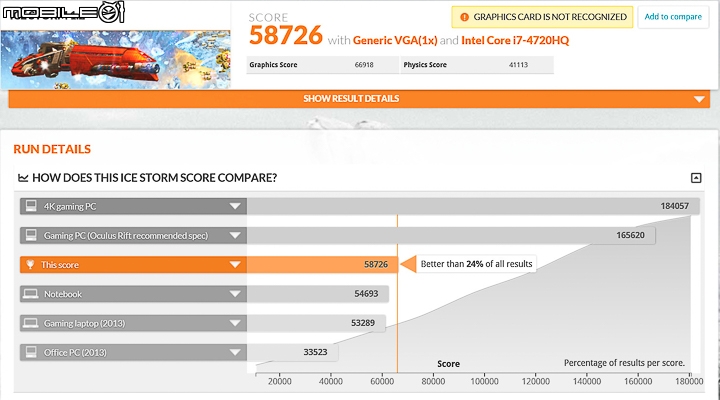
Task: Click the trophy icon on This score
Action: tap(30, 265)
